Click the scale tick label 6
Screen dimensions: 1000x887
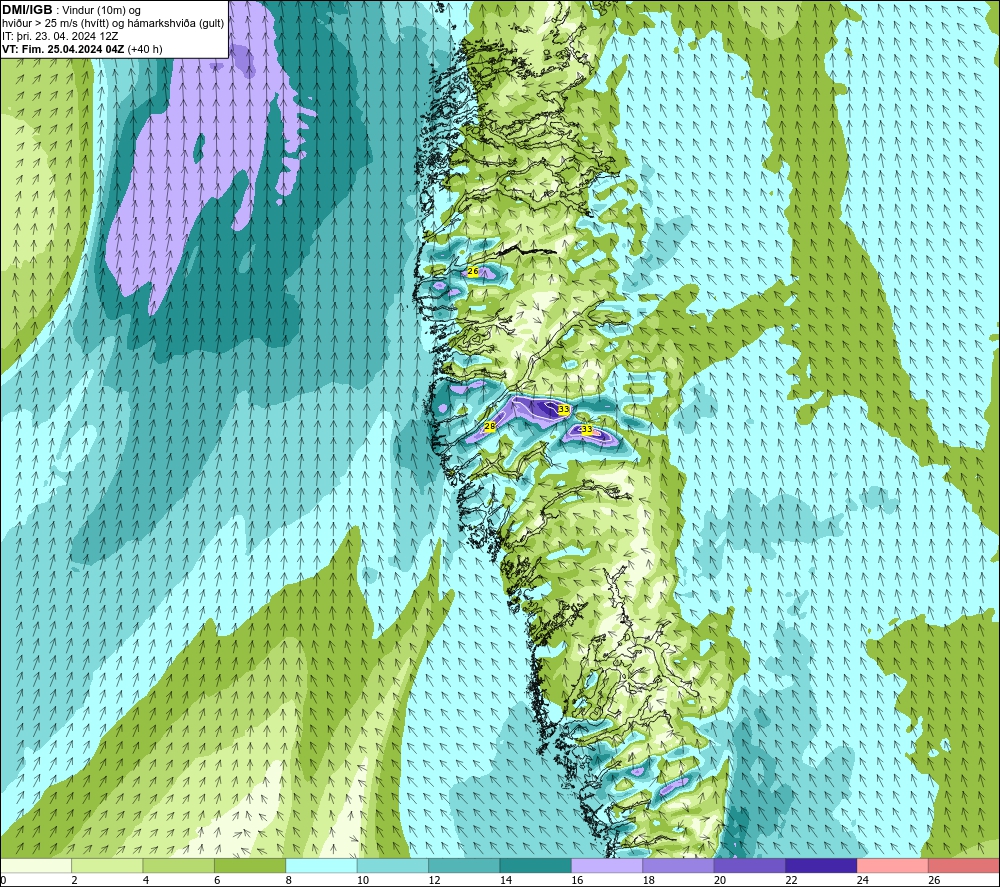coord(217,880)
